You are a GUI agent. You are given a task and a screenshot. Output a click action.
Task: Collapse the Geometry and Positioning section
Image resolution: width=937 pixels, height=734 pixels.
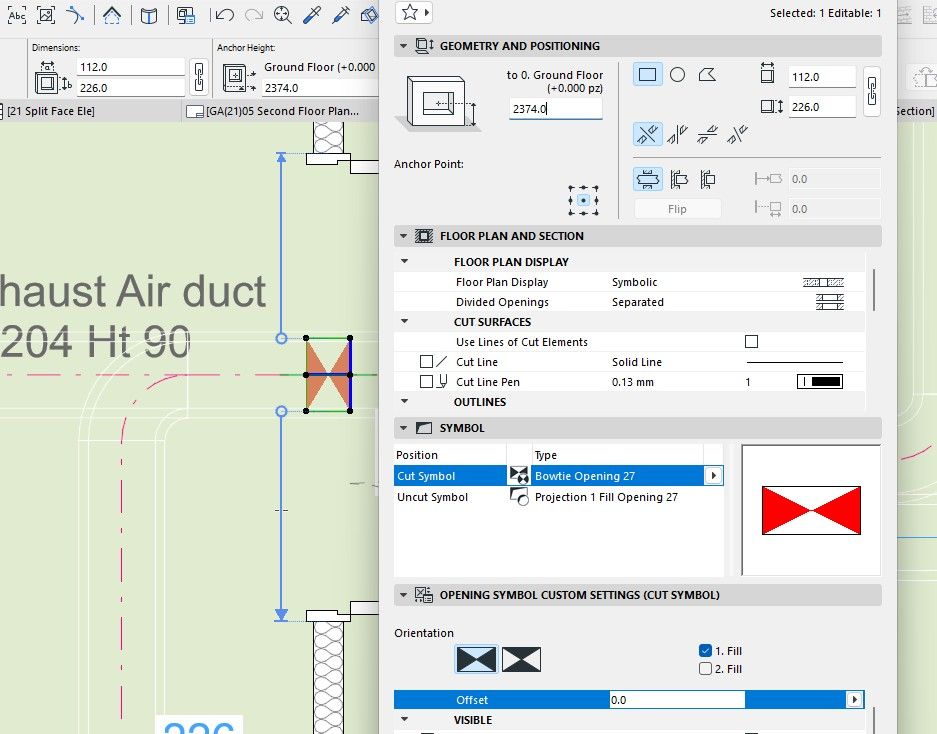[x=403, y=46]
